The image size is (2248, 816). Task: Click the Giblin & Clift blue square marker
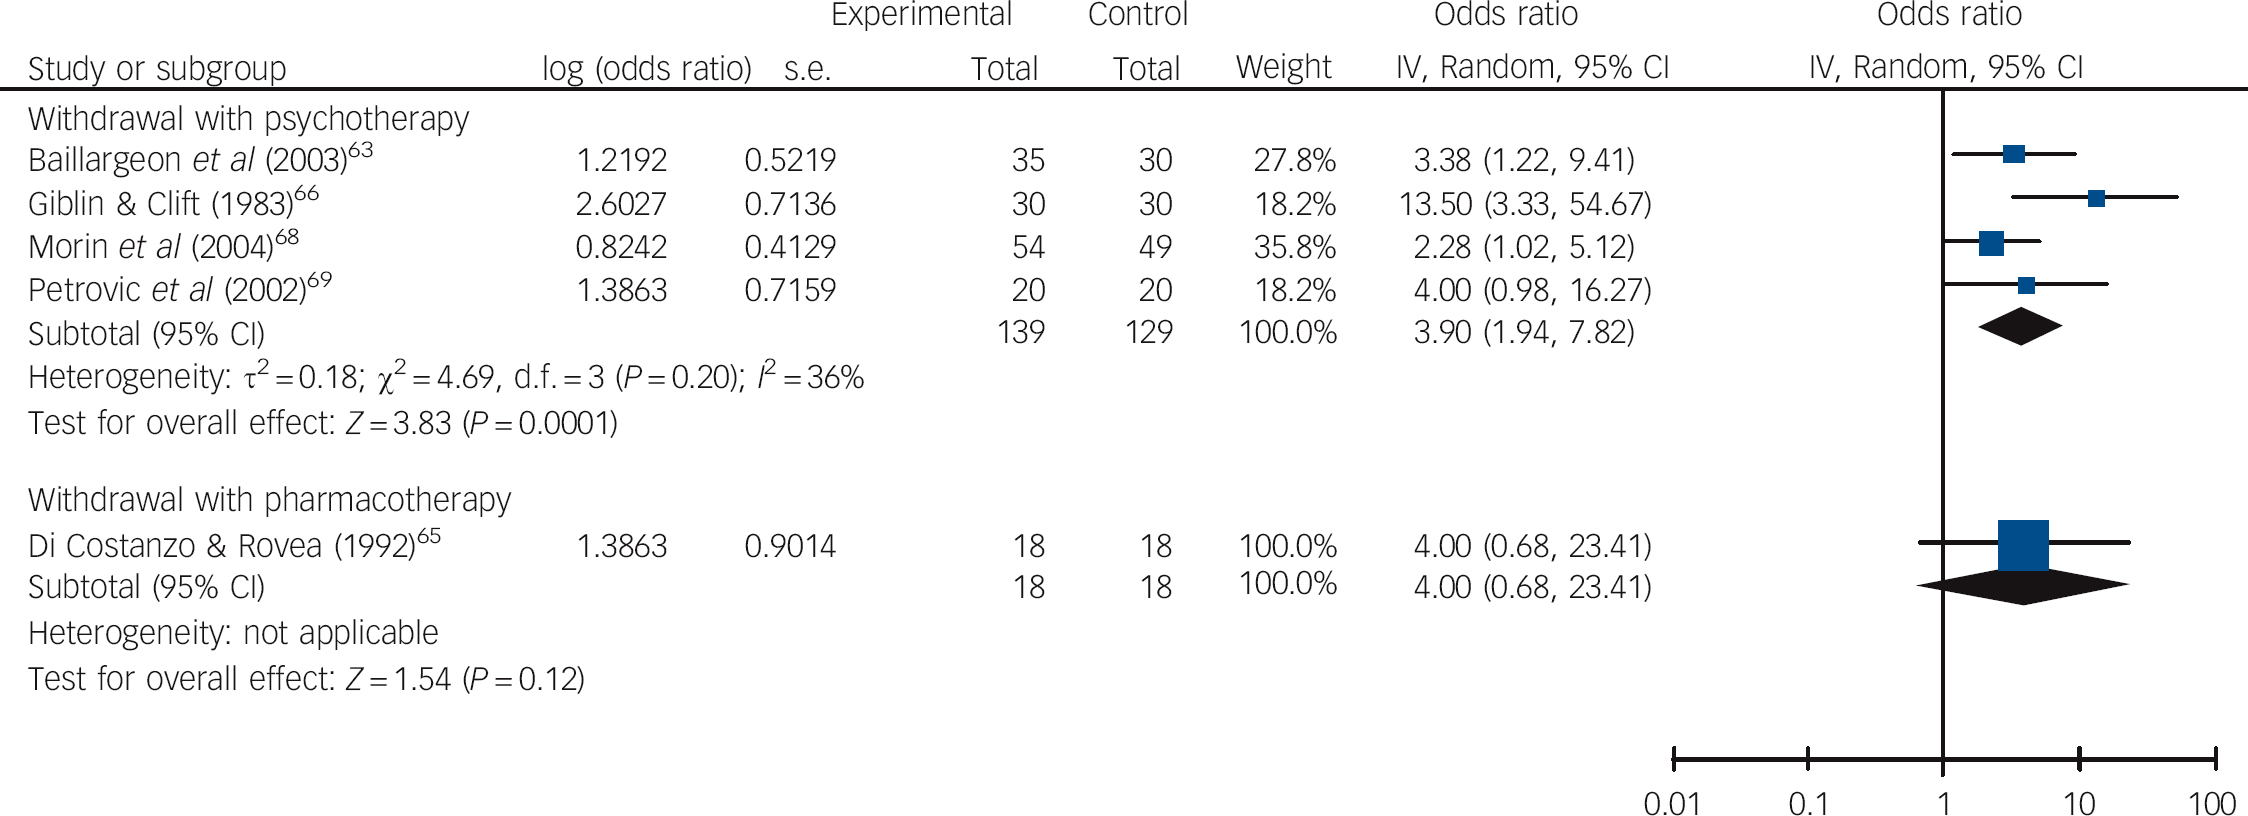click(2096, 198)
